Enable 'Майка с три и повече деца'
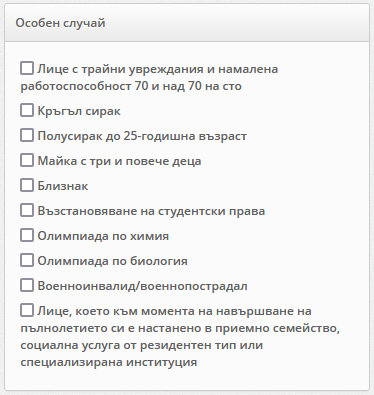 tap(27, 160)
